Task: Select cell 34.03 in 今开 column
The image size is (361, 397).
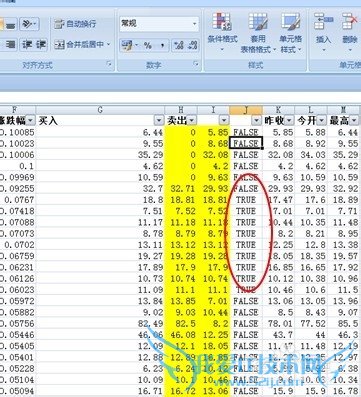Action: point(311,155)
